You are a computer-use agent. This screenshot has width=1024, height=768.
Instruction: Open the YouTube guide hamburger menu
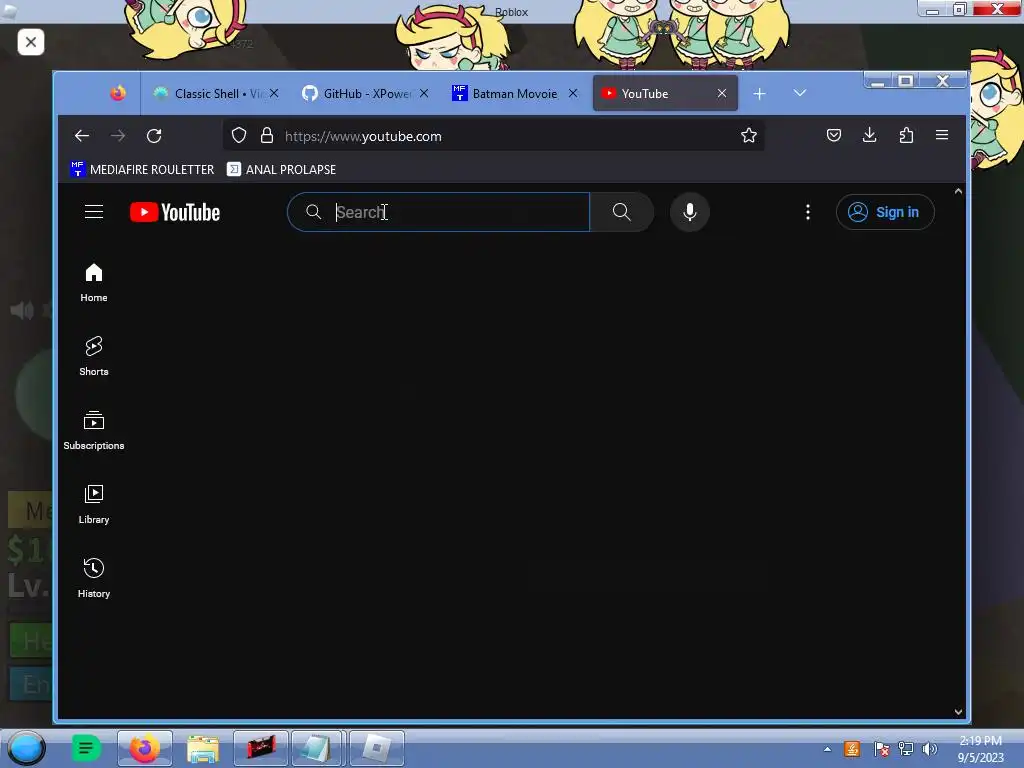point(94,212)
